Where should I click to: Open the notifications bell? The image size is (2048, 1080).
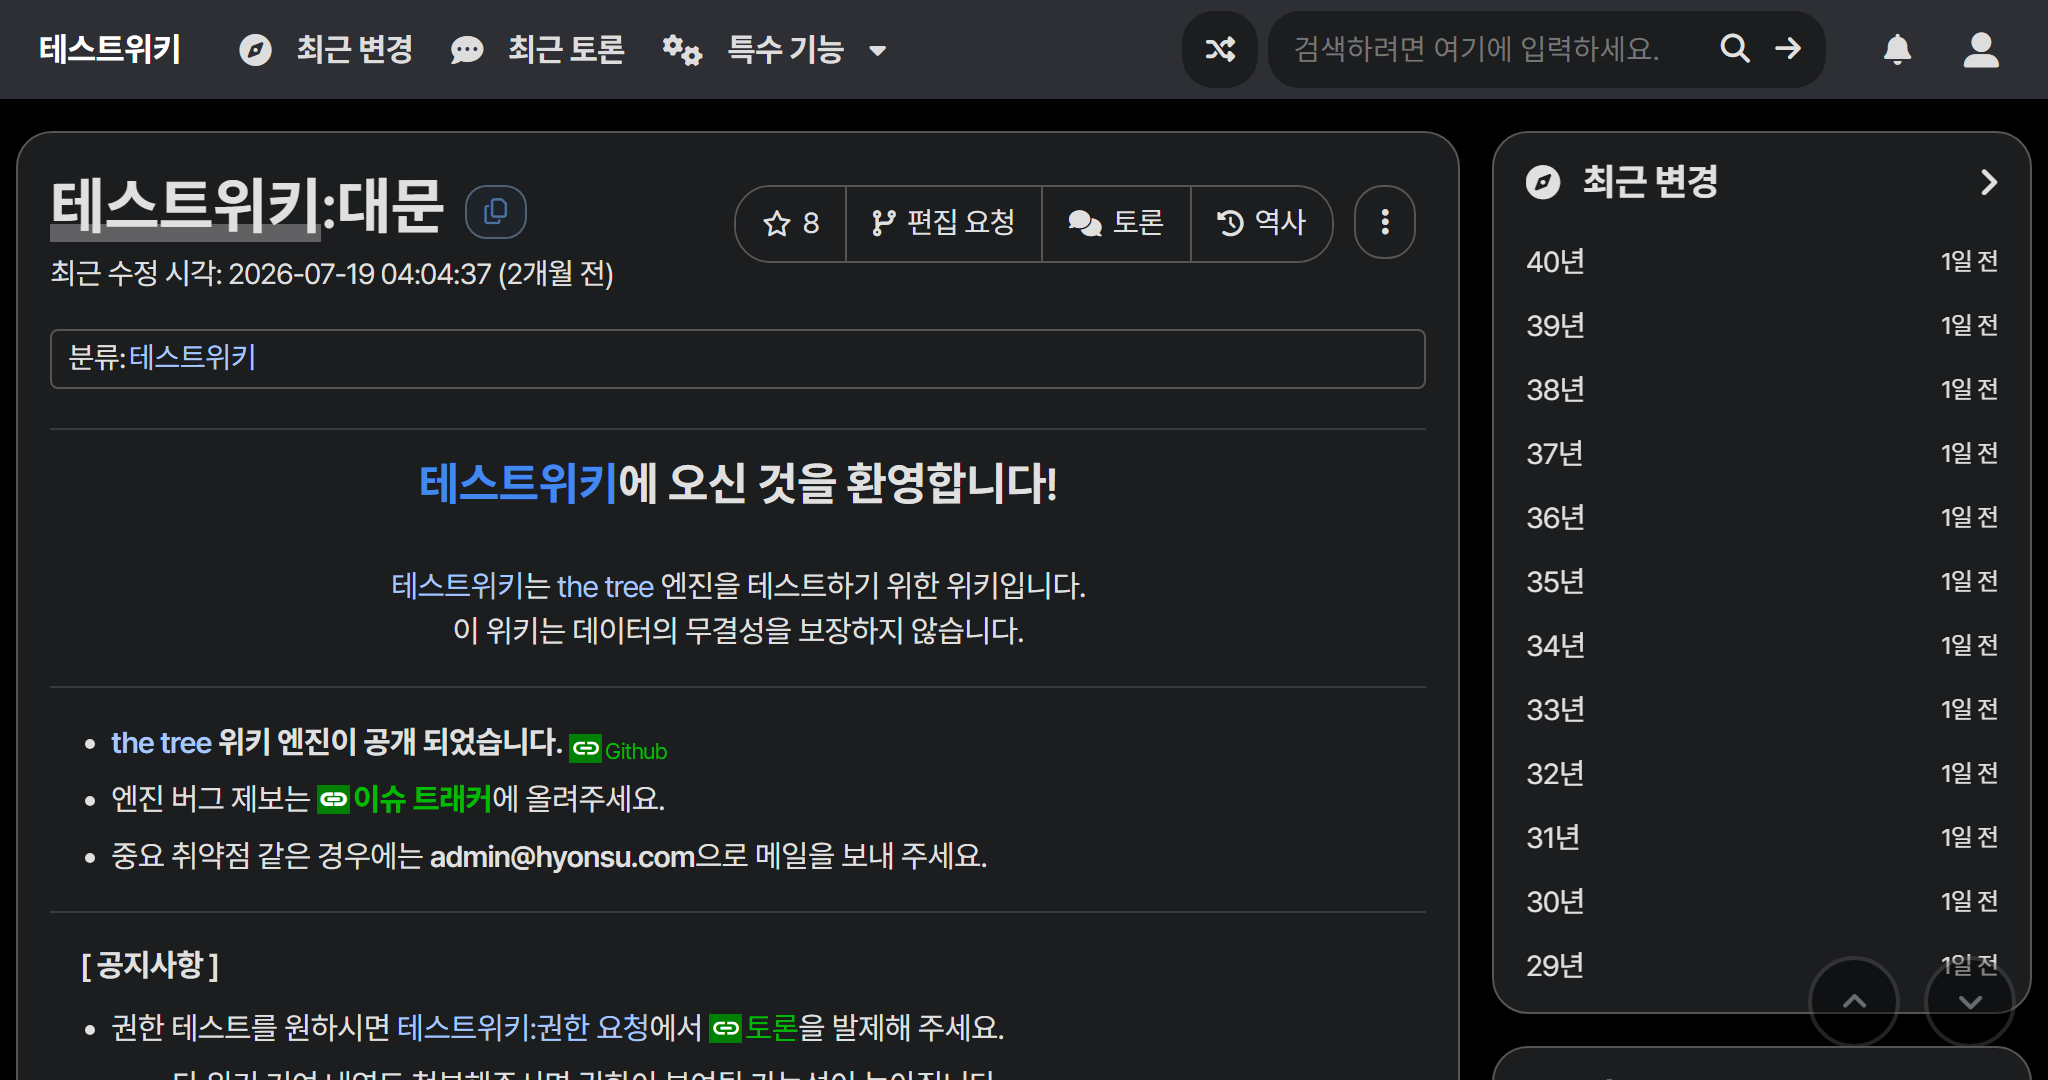(1897, 49)
